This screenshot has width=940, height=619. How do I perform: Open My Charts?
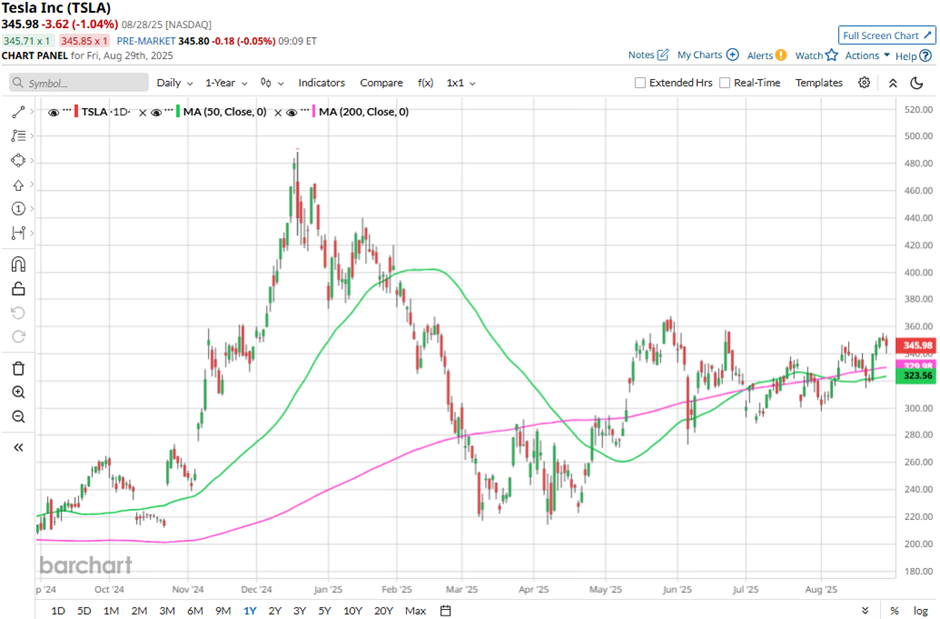click(707, 55)
